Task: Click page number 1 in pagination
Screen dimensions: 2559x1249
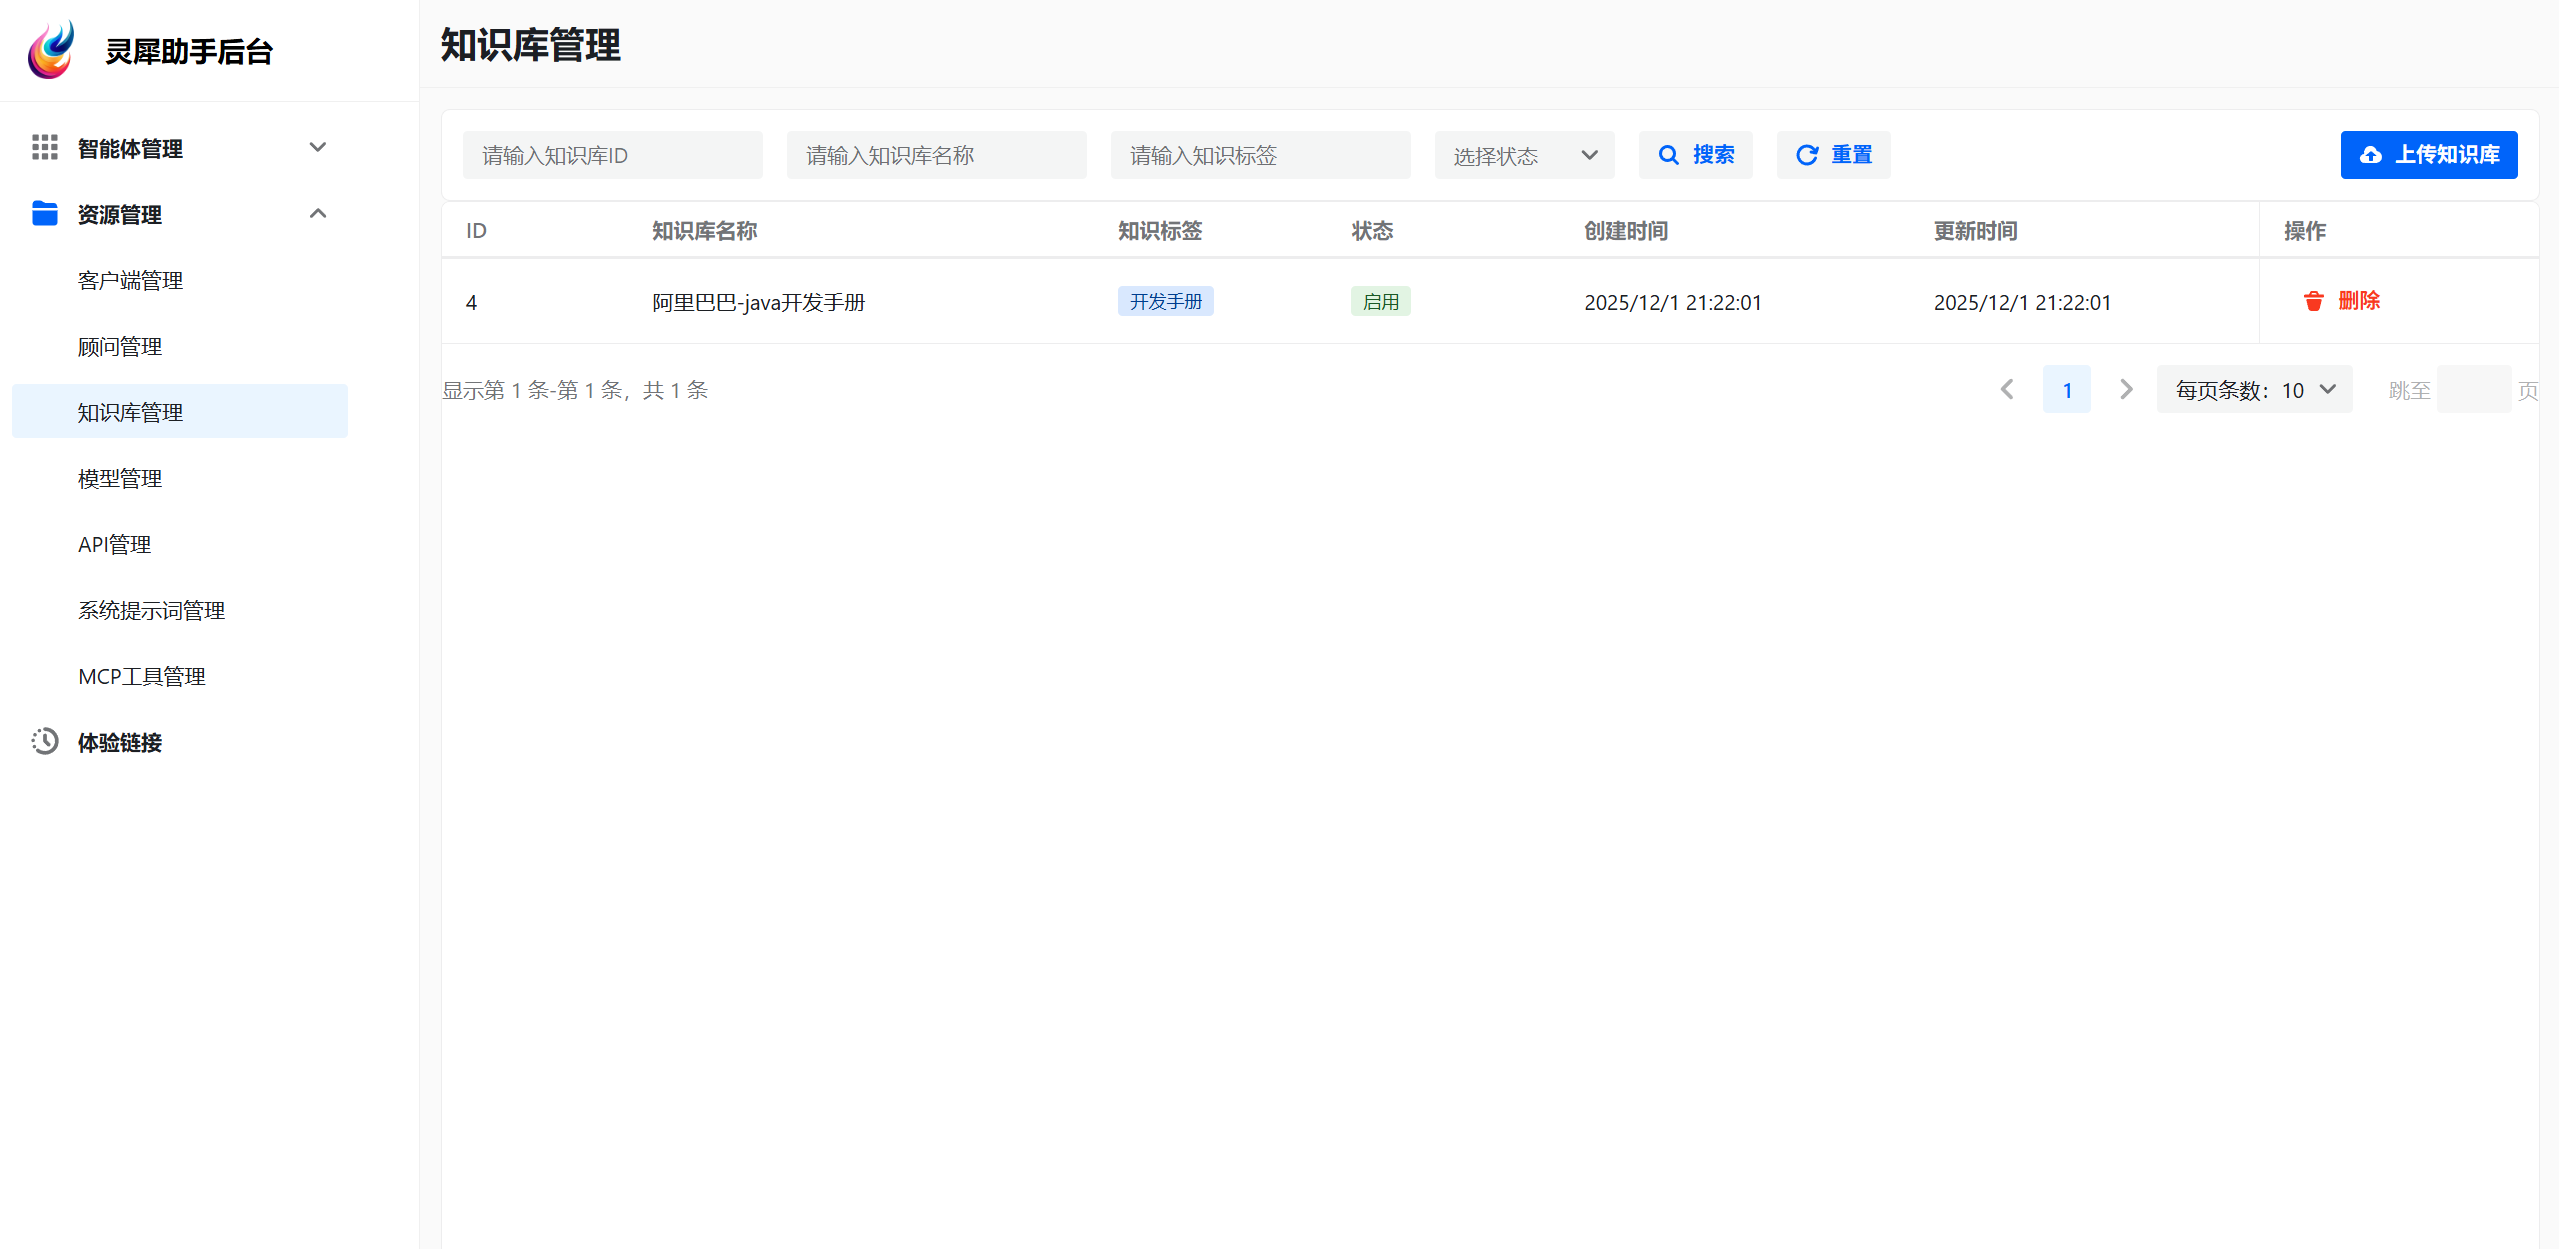Action: (x=2066, y=390)
